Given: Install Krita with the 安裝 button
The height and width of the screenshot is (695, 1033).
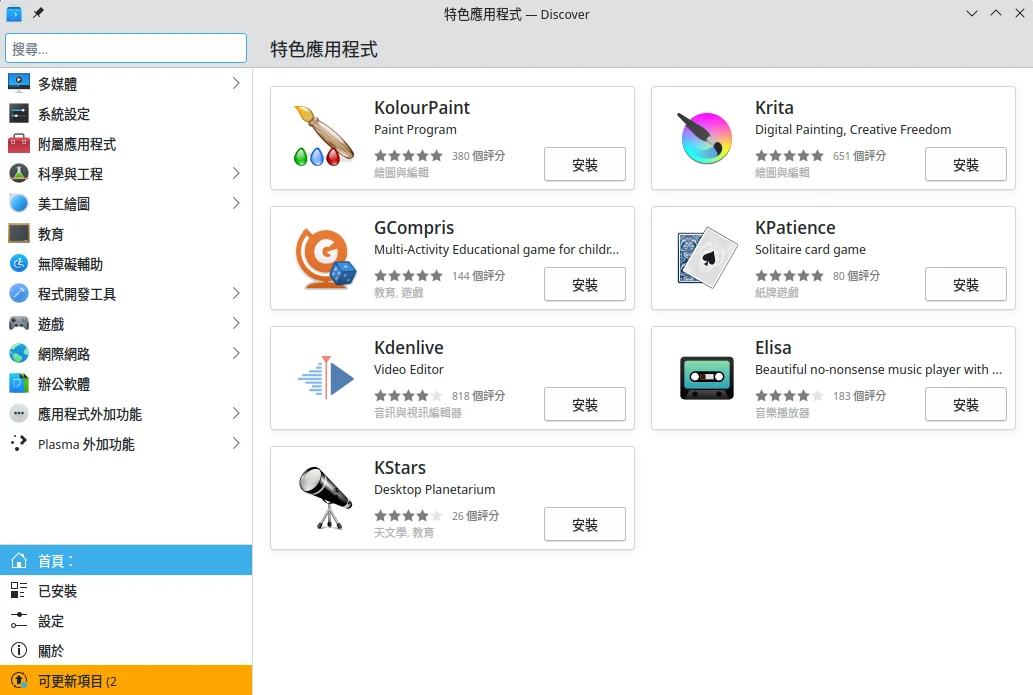Looking at the screenshot, I should point(966,165).
